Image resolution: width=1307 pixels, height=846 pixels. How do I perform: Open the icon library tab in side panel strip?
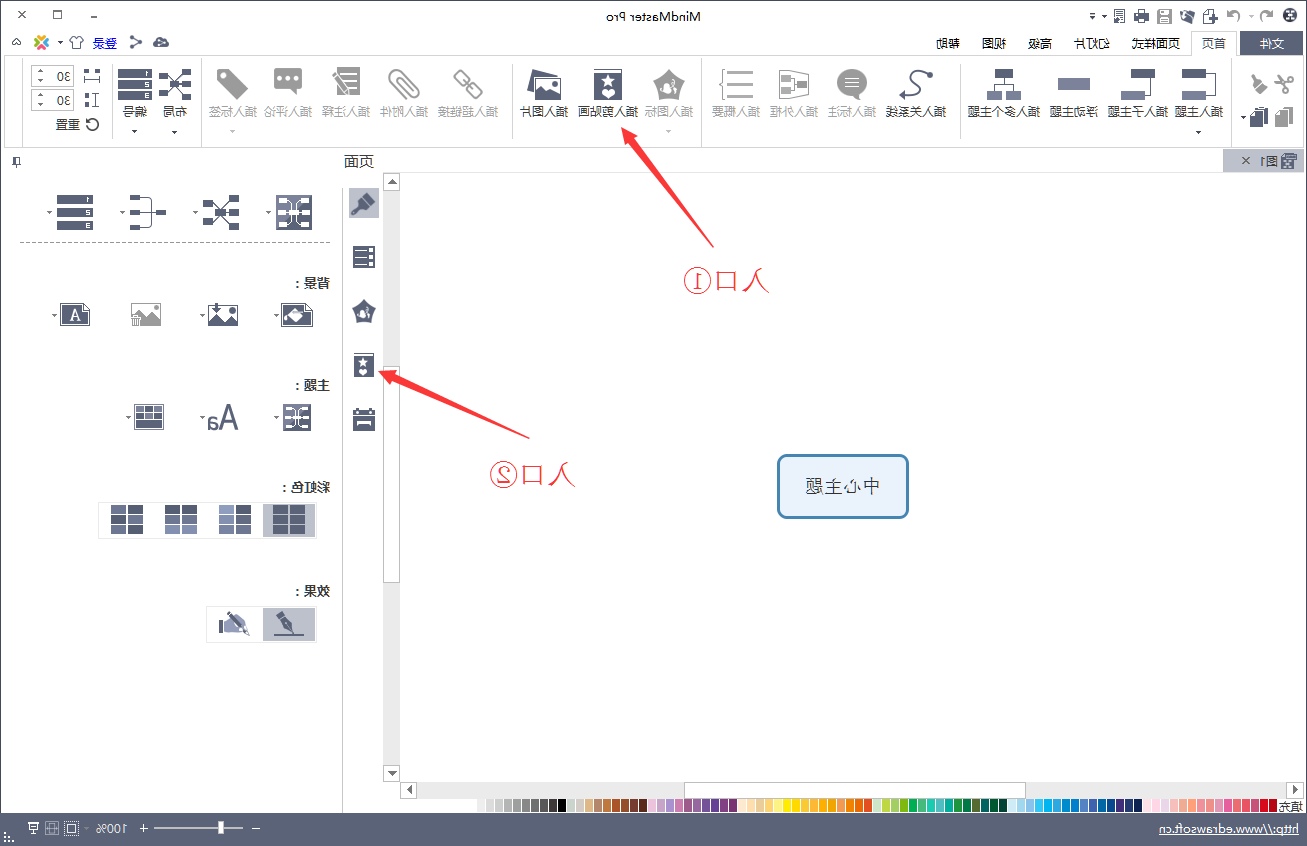tap(364, 311)
